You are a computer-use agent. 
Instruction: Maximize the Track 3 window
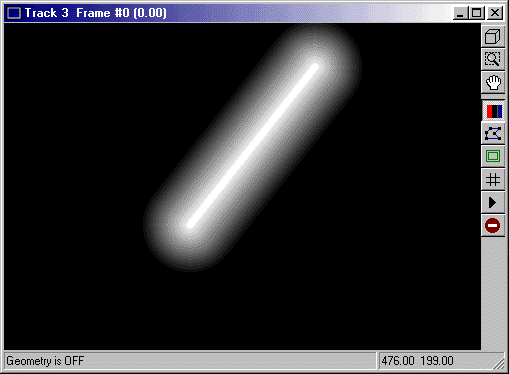click(x=476, y=13)
